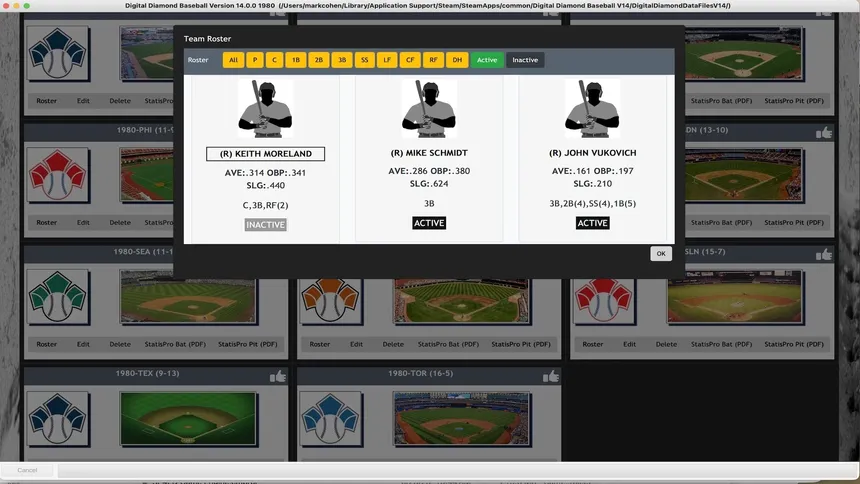Click Delete on the orange-logo team card
860x484 pixels.
(x=393, y=344)
